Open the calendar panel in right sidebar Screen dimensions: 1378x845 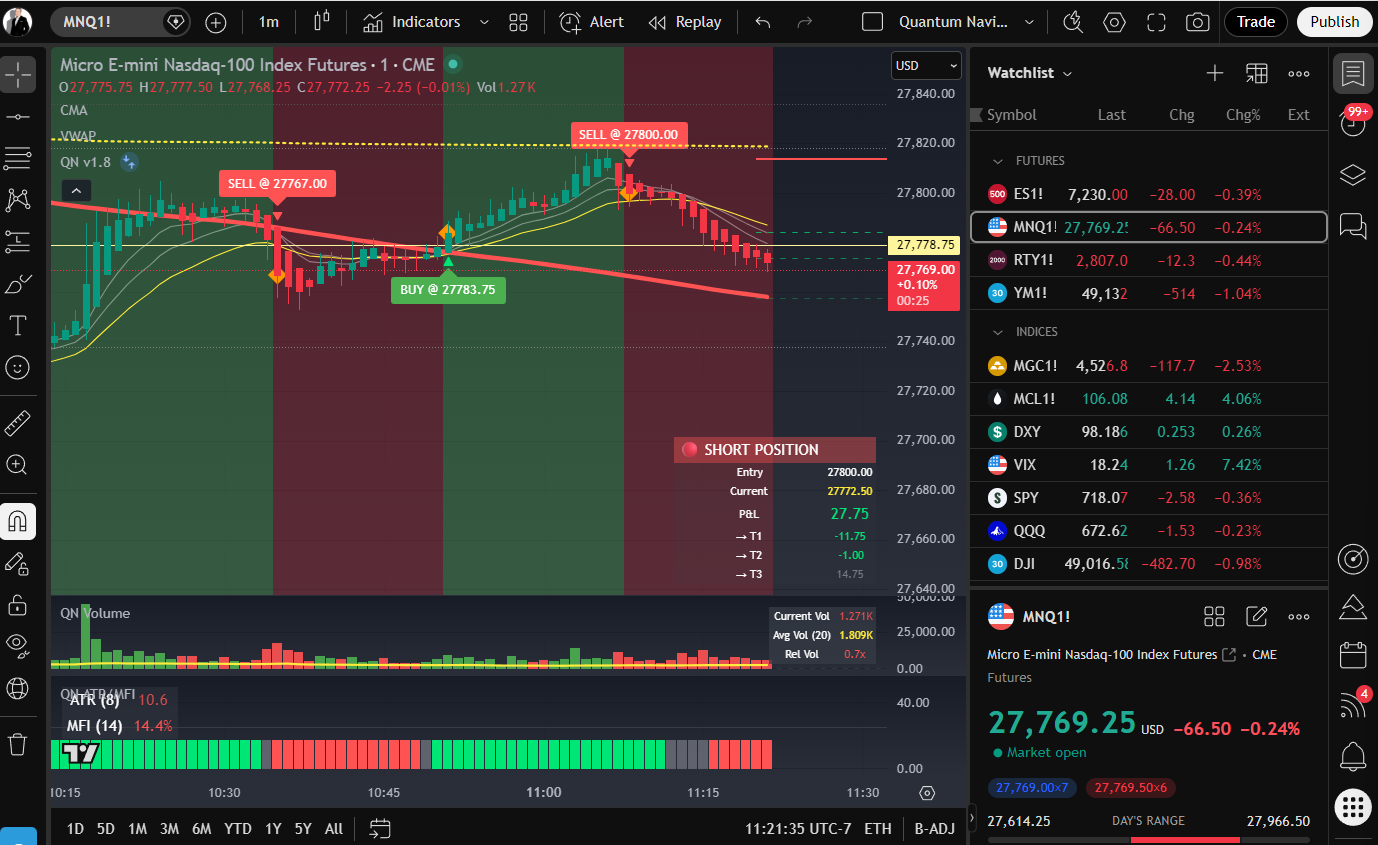point(1353,656)
